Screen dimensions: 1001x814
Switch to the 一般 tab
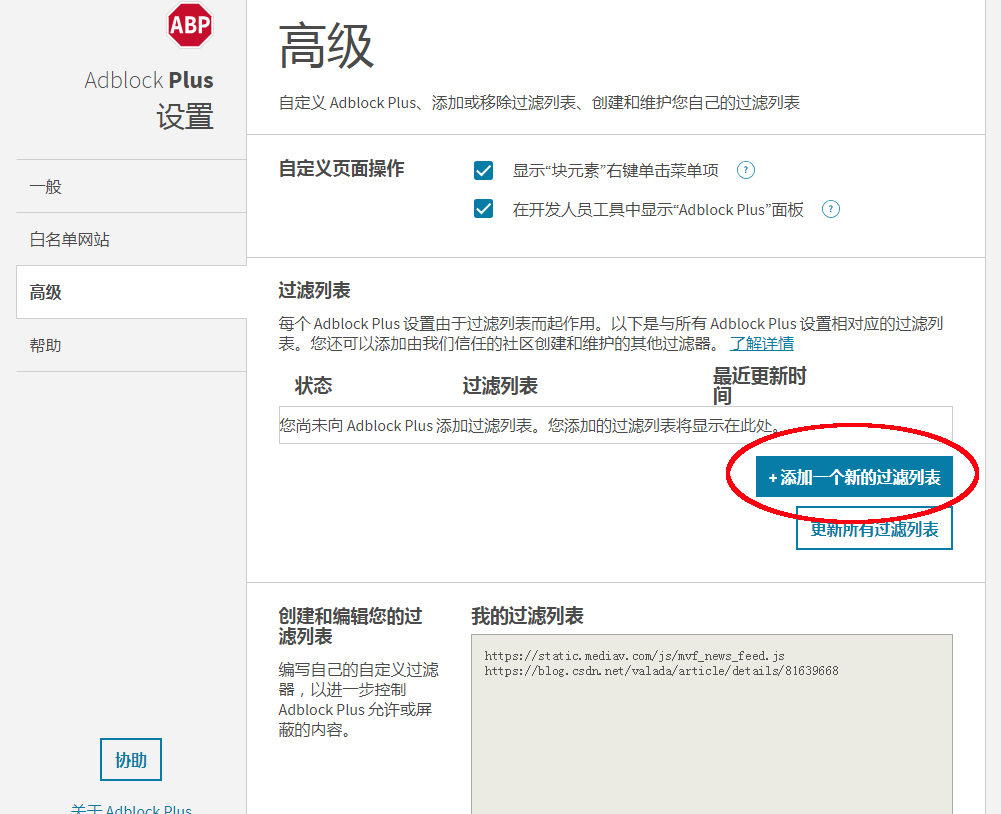tap(131, 186)
